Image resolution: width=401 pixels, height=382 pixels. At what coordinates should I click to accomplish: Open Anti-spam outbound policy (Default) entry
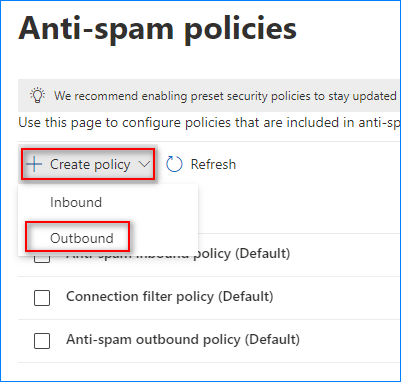pyautogui.click(x=183, y=339)
